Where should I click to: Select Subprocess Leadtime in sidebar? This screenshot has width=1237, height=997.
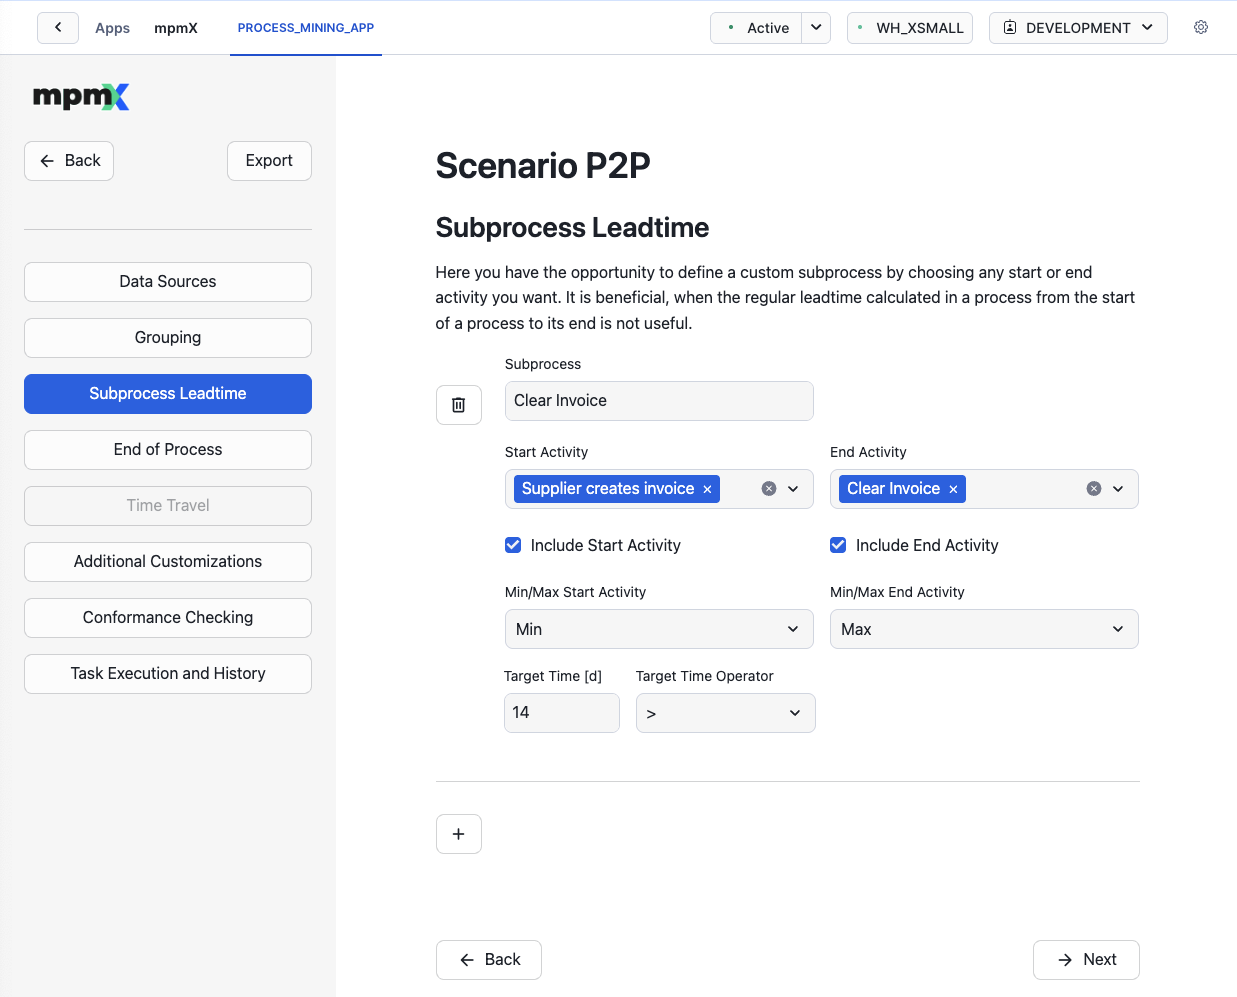click(x=168, y=394)
